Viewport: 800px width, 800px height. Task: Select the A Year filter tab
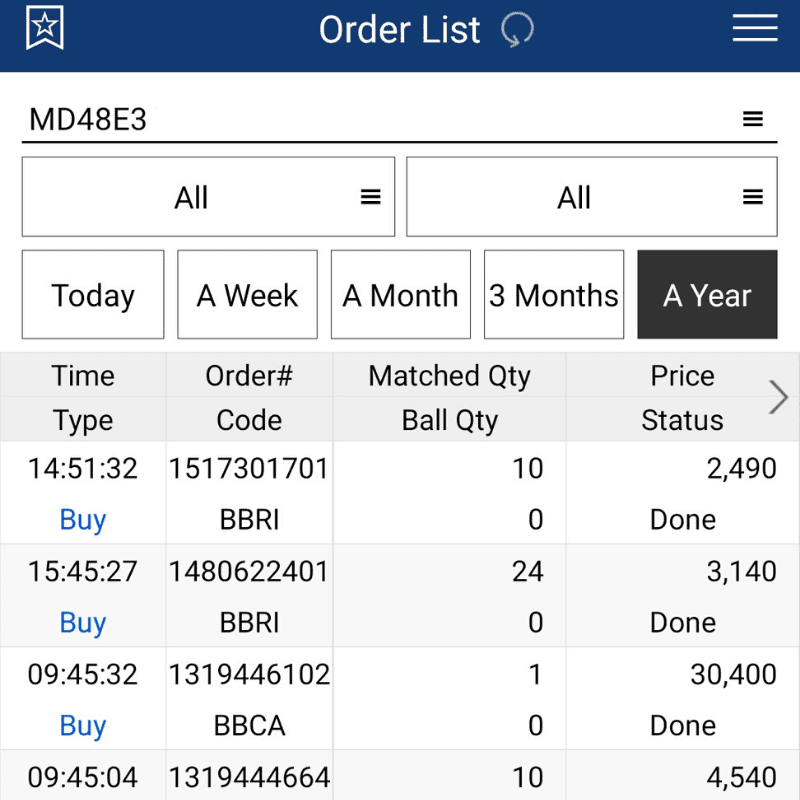(707, 294)
